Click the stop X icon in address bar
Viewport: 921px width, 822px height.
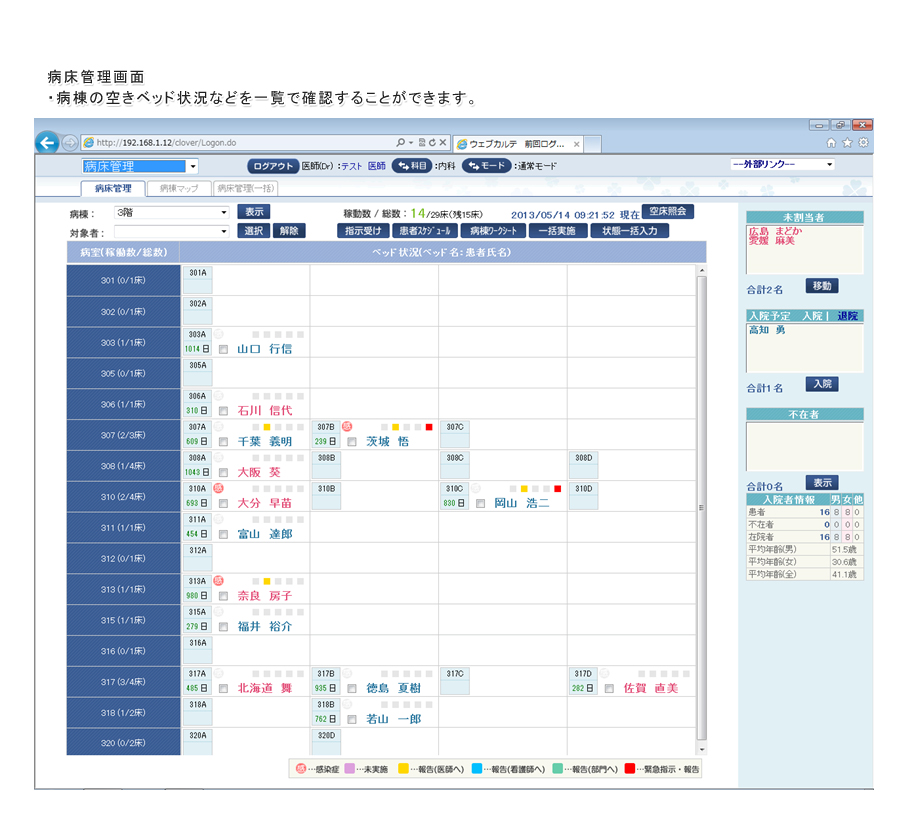pyautogui.click(x=443, y=142)
